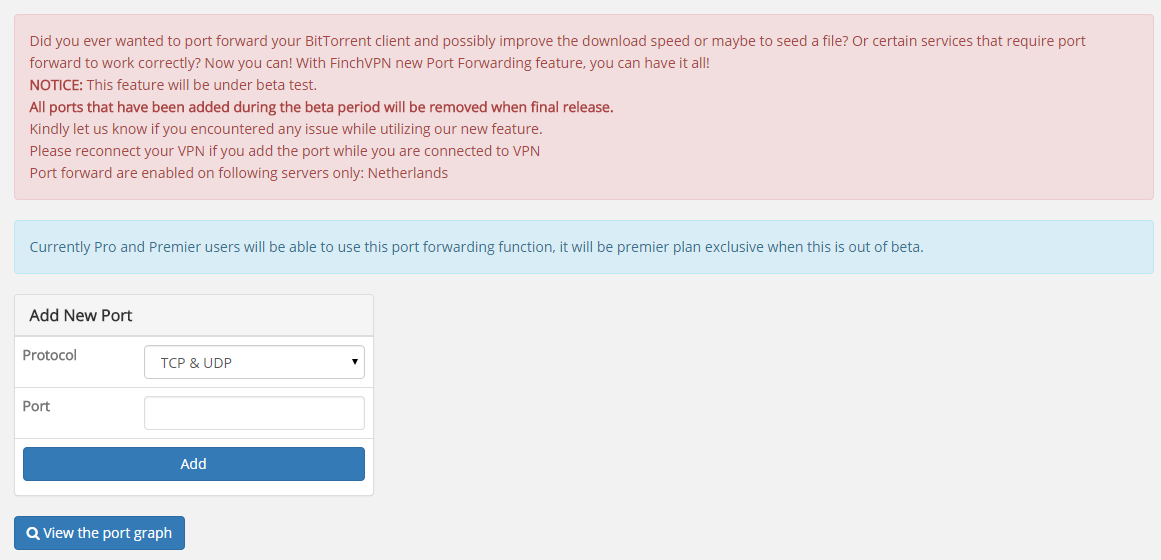
Task: Click the magnifier icon on View the port graph
Action: (33, 533)
